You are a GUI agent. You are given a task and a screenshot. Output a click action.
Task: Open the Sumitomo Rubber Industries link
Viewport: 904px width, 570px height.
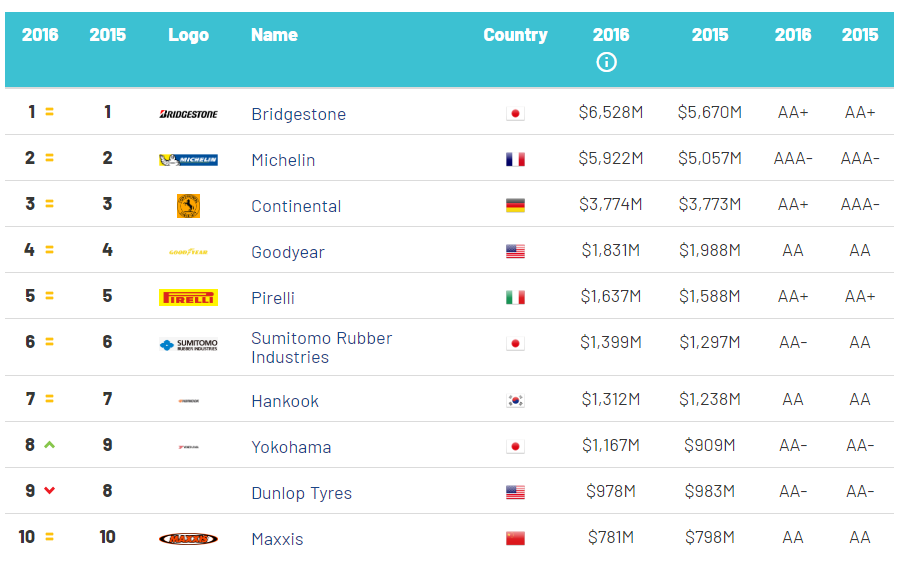pos(322,348)
